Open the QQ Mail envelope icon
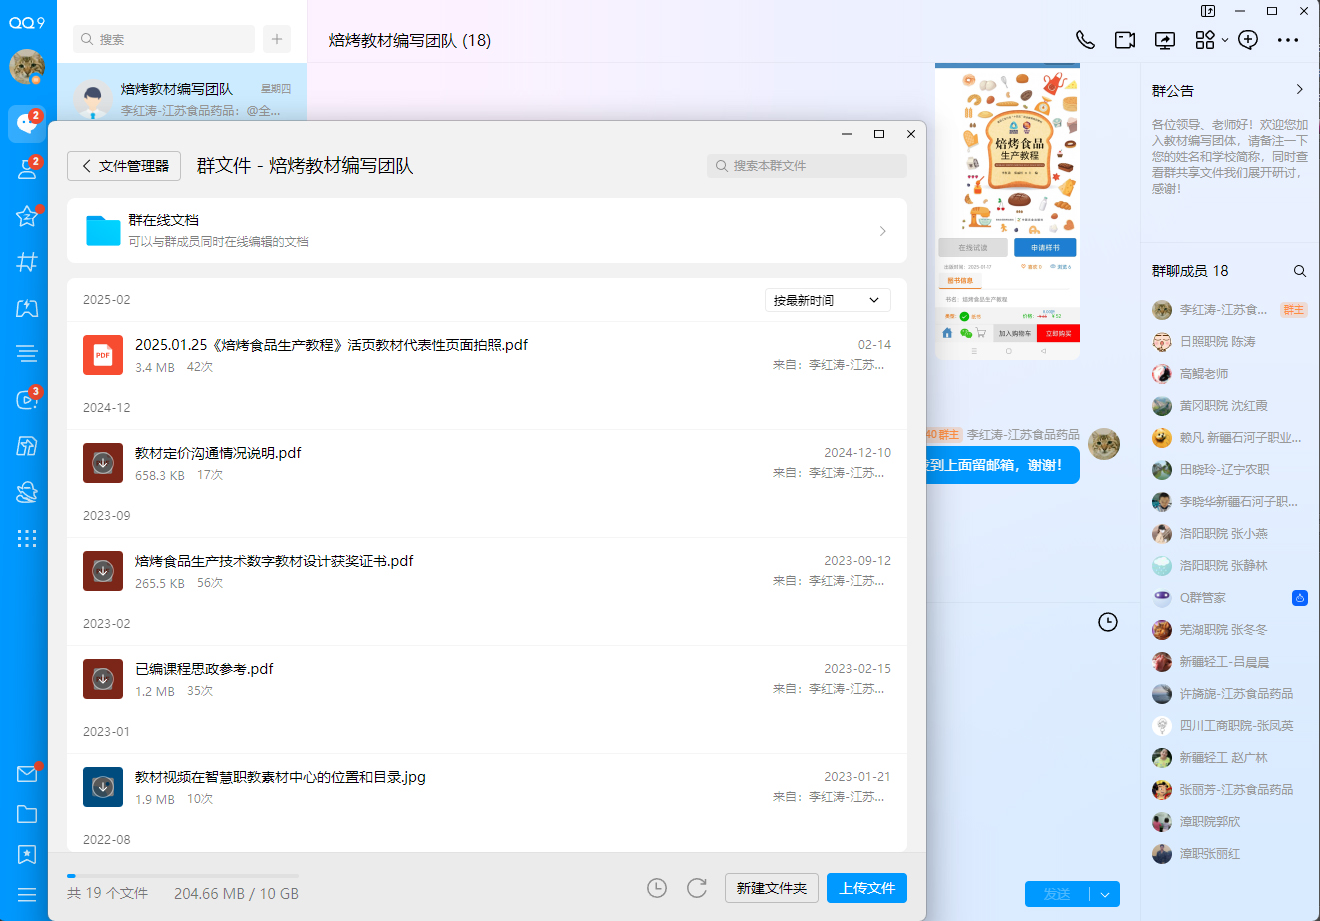 (27, 774)
